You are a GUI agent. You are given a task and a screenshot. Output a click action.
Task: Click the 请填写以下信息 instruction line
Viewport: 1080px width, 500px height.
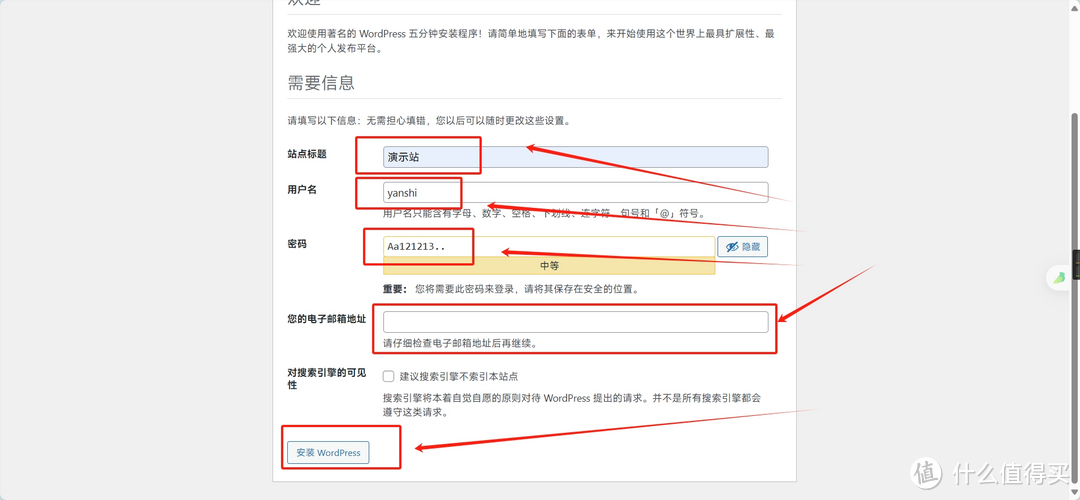click(429, 121)
